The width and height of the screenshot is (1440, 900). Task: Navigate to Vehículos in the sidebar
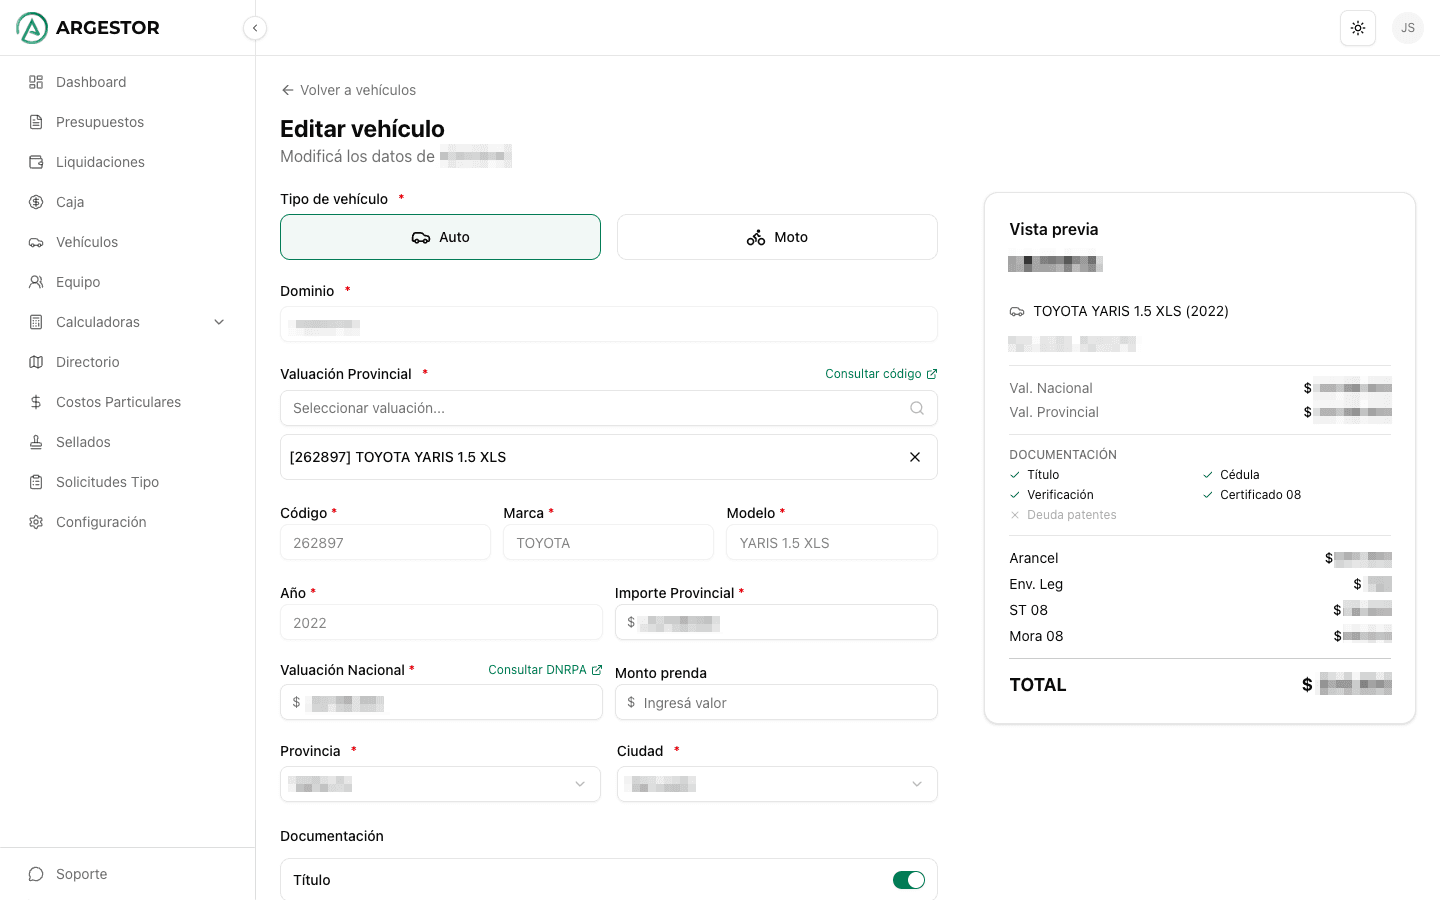(x=85, y=242)
